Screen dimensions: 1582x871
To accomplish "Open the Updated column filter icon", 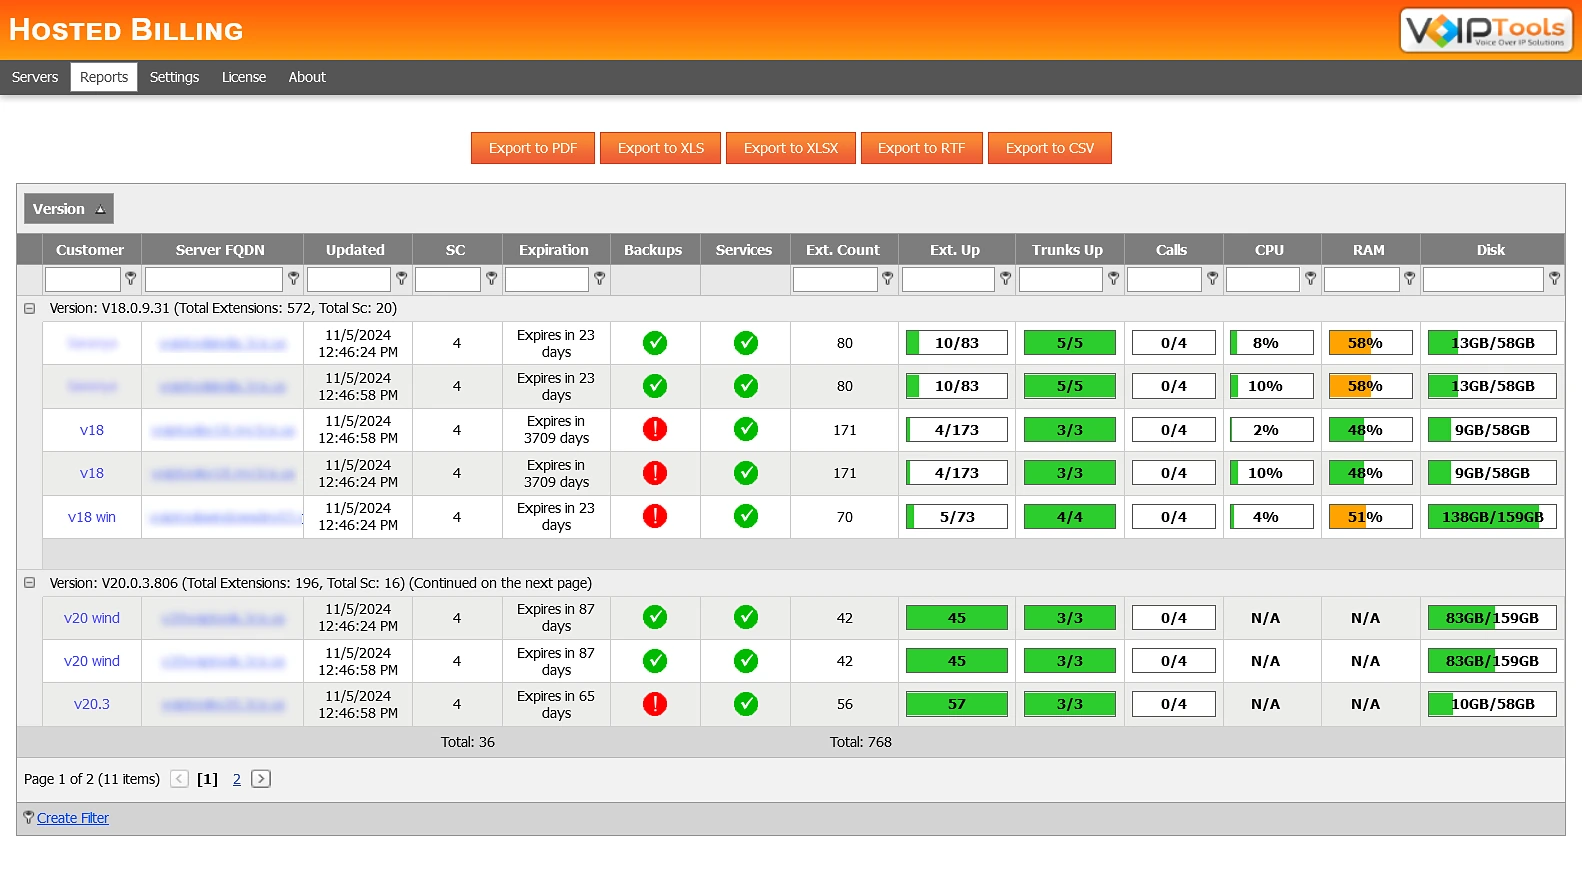I will [x=401, y=279].
